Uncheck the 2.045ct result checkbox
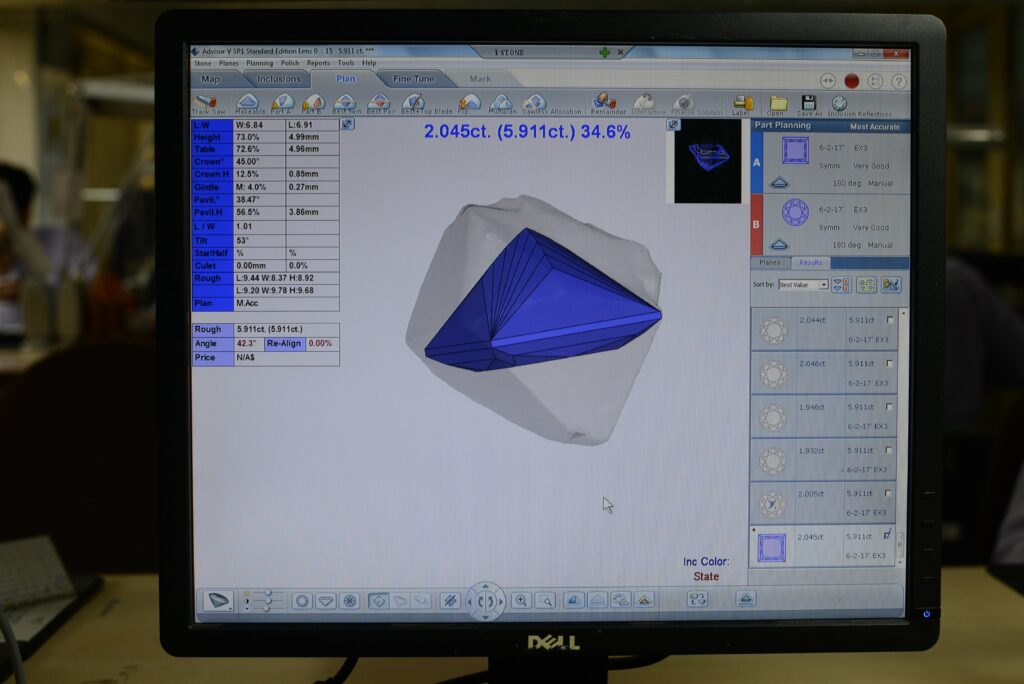Viewport: 1024px width, 684px height. 889,536
